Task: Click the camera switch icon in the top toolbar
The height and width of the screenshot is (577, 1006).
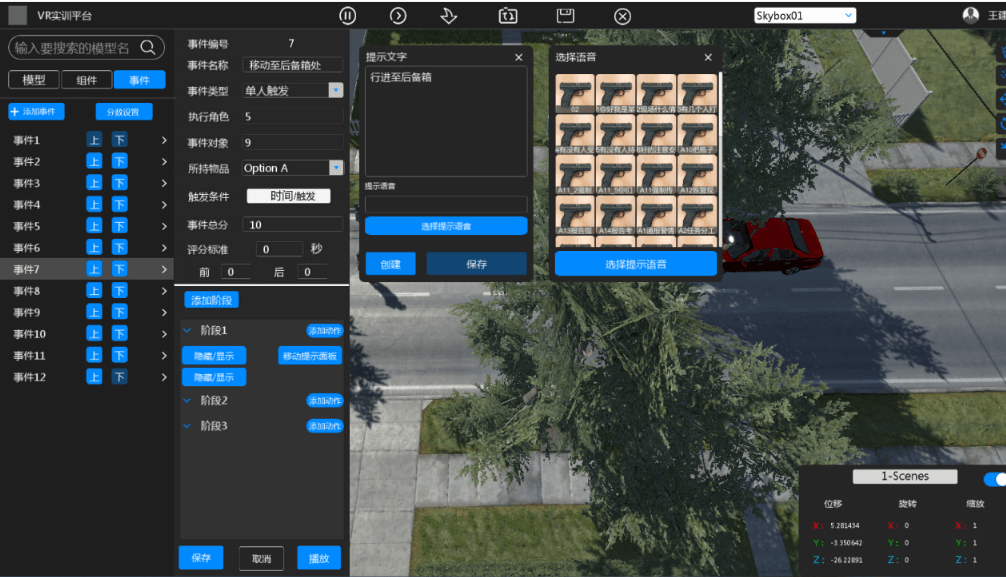Action: (x=507, y=15)
